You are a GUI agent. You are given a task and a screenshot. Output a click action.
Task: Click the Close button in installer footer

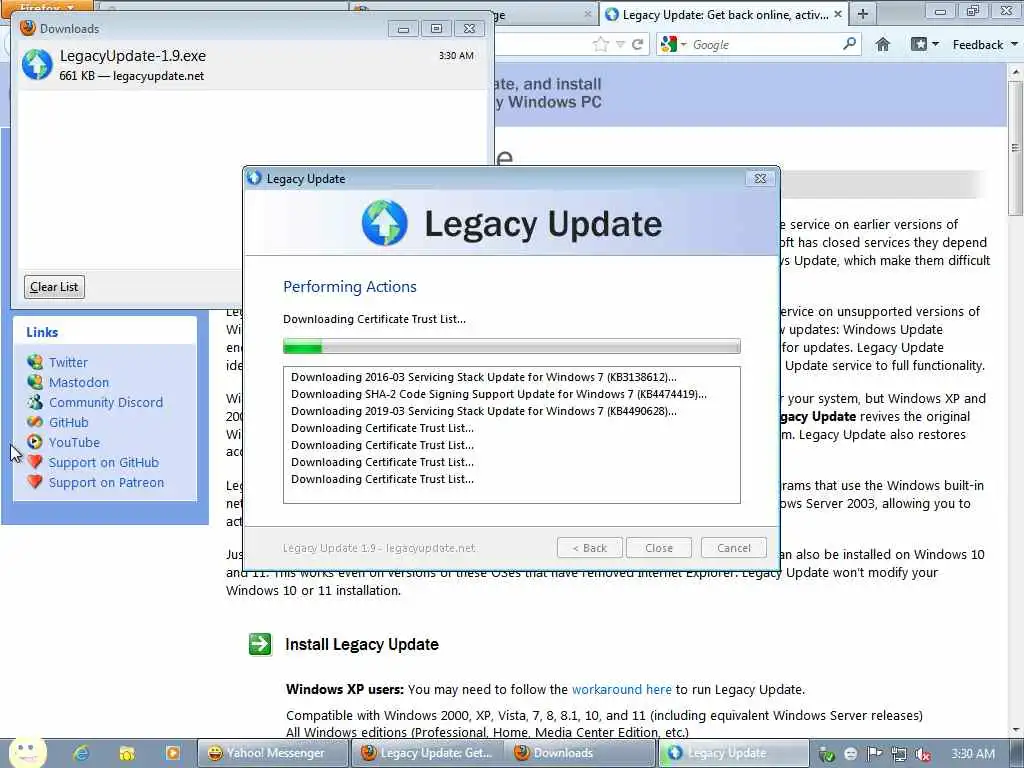[658, 548]
